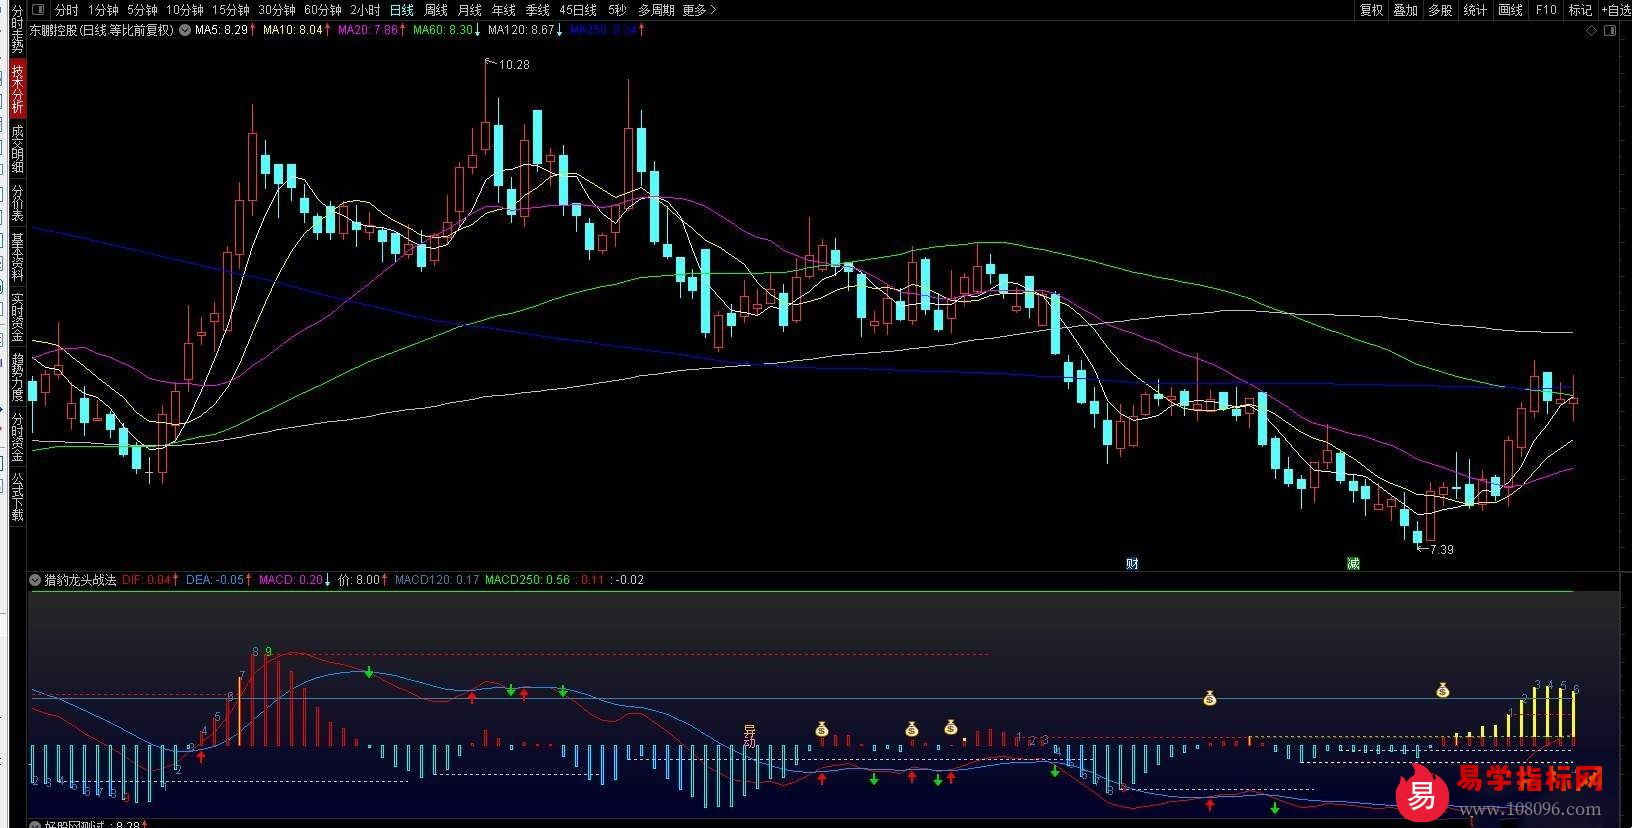Click the 多股 multi-stock button

1440,10
